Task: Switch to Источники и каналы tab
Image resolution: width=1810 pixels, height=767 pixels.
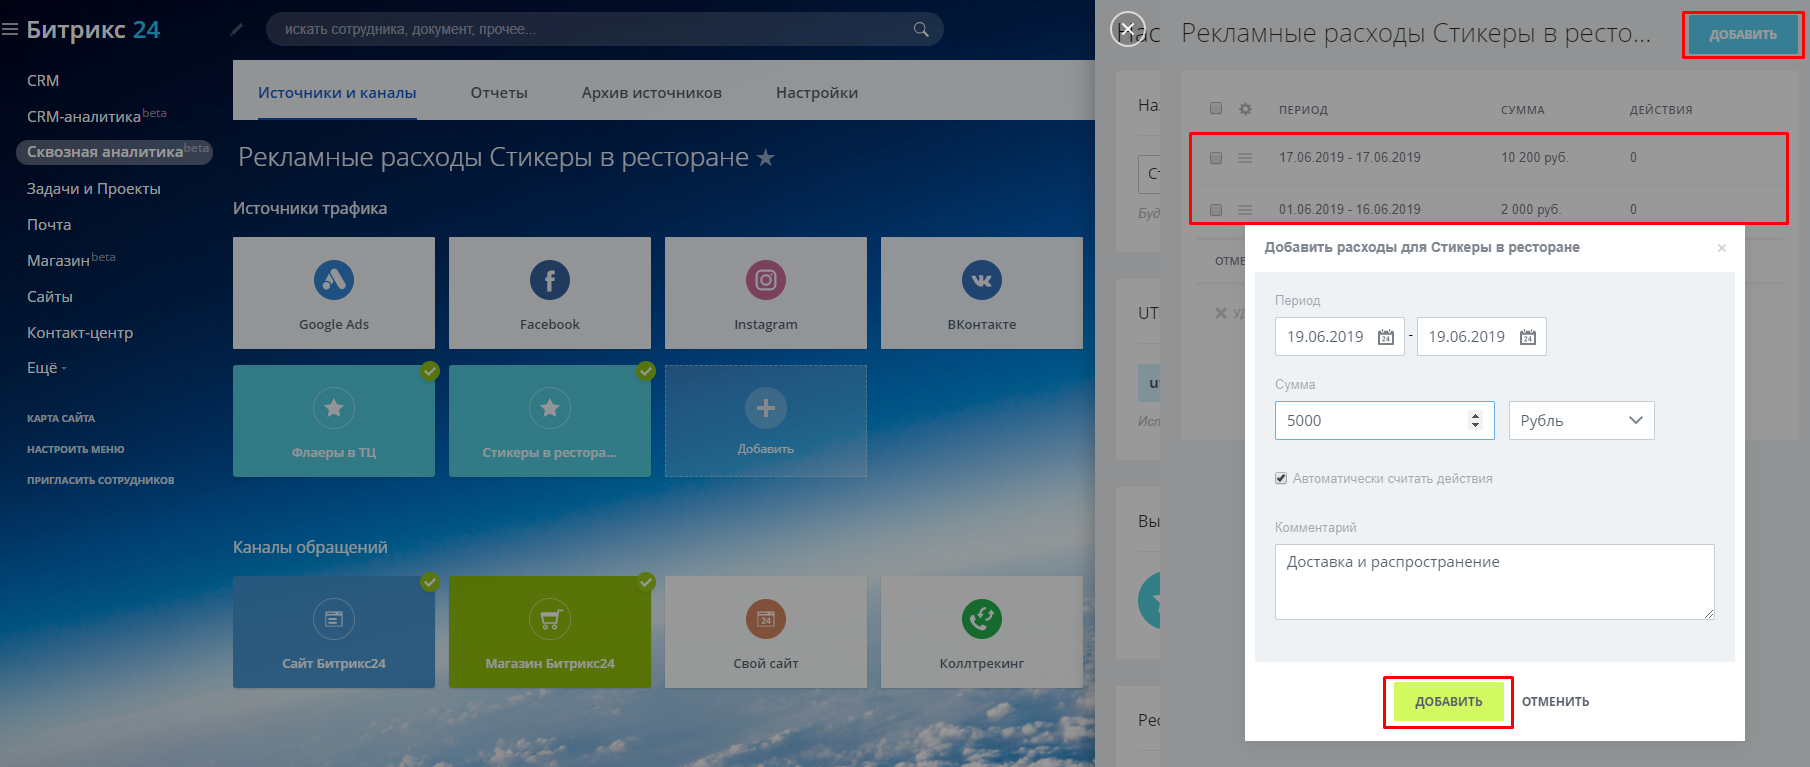Action: click(337, 93)
